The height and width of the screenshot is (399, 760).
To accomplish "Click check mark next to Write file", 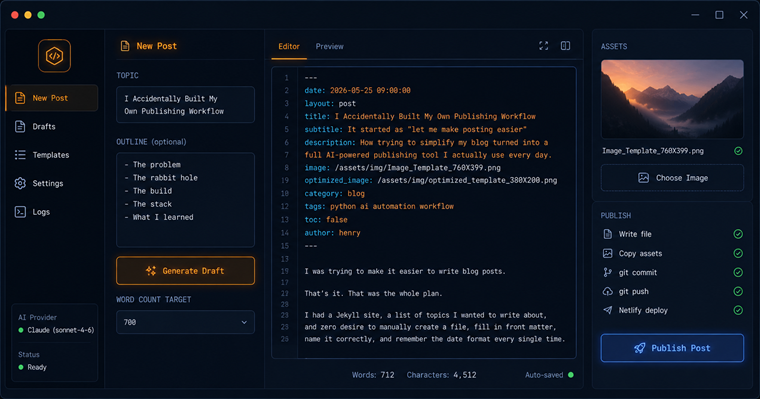I will [x=738, y=234].
